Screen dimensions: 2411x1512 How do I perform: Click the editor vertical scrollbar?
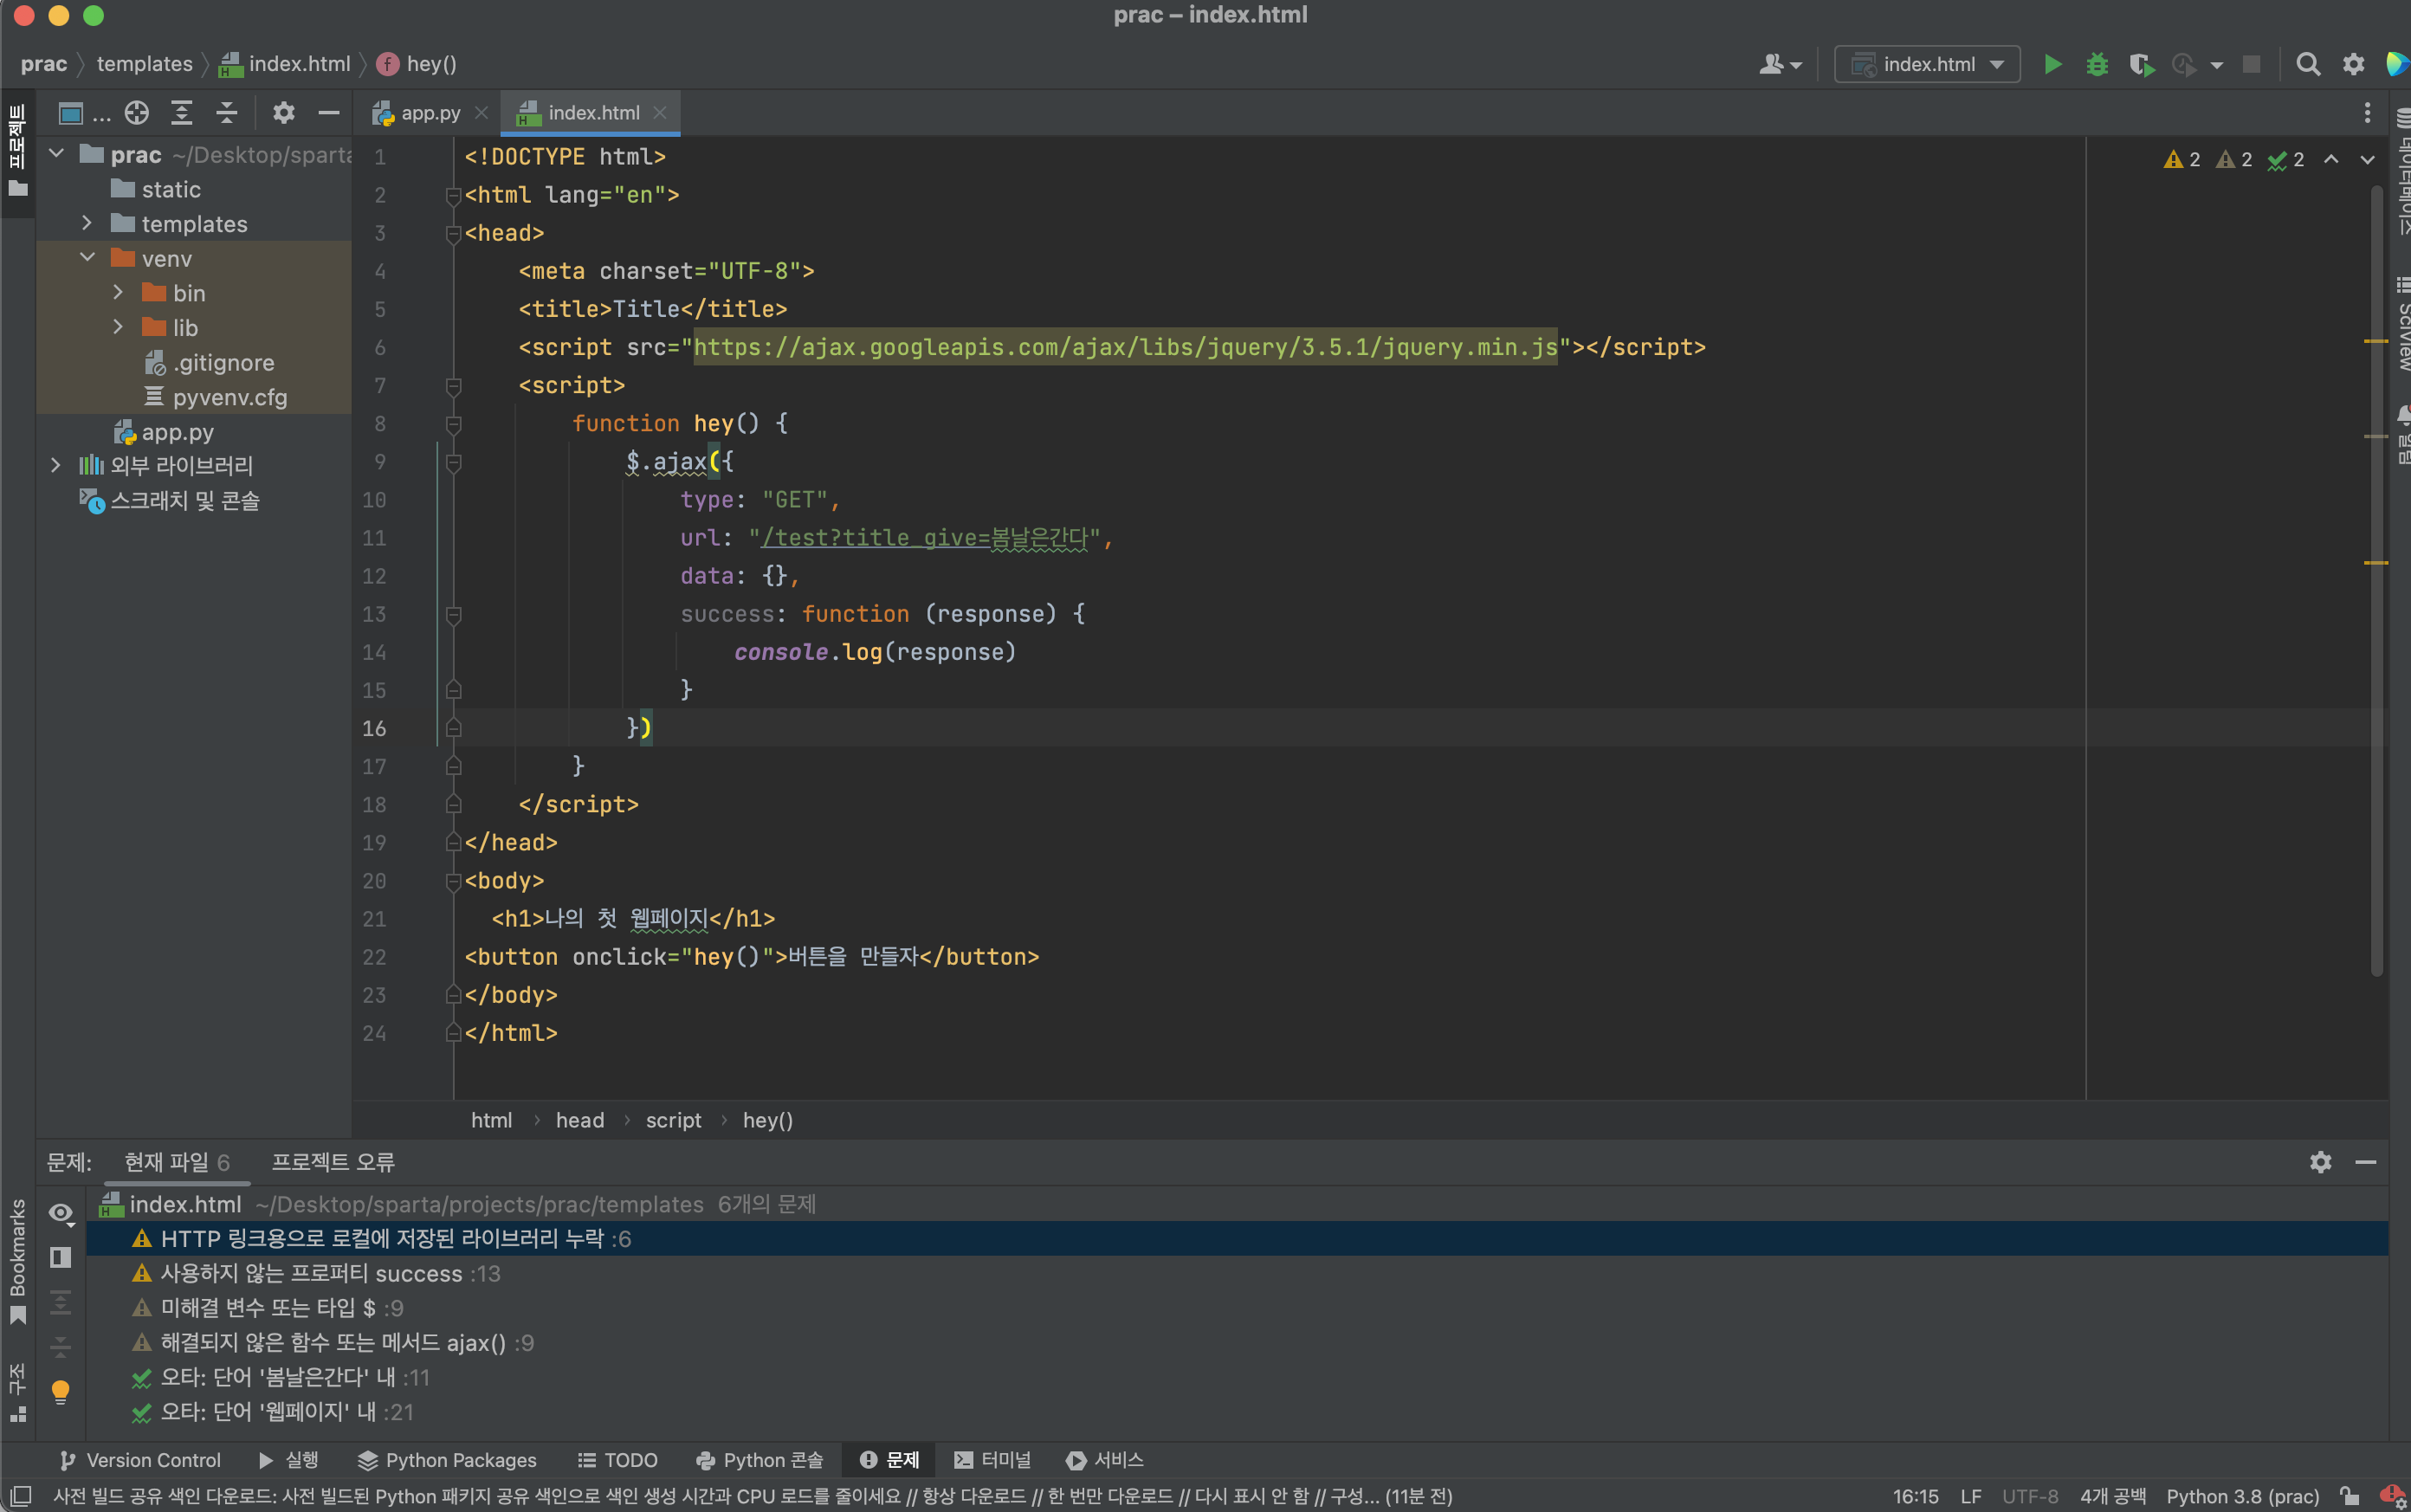pyautogui.click(x=2376, y=580)
